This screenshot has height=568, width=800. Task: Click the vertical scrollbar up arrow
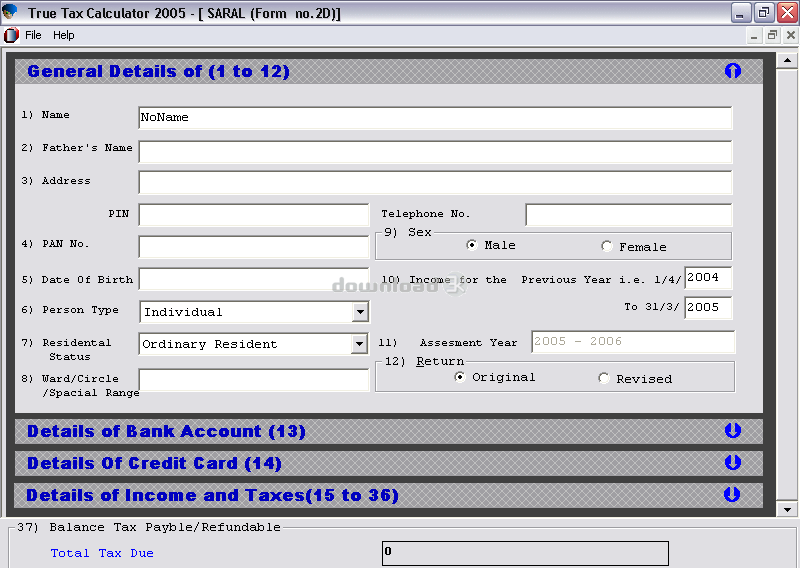coord(787,60)
